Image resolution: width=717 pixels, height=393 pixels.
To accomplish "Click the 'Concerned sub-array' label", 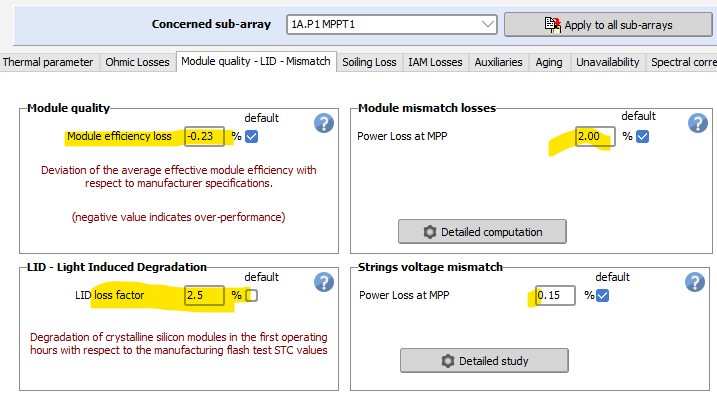I will [x=211, y=24].
